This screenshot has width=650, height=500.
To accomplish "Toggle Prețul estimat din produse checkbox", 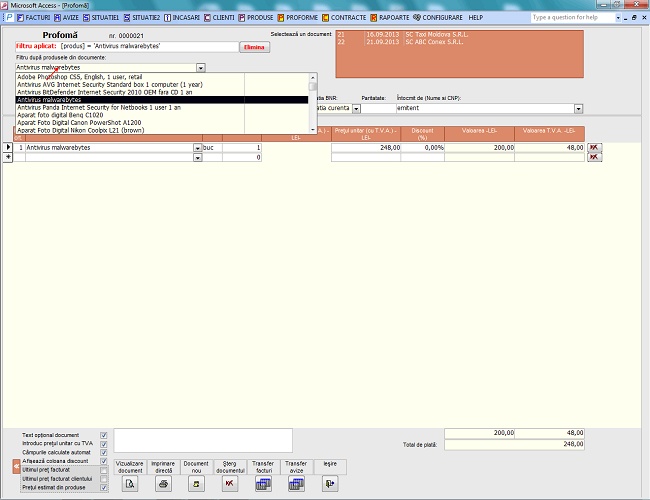I will point(104,488).
